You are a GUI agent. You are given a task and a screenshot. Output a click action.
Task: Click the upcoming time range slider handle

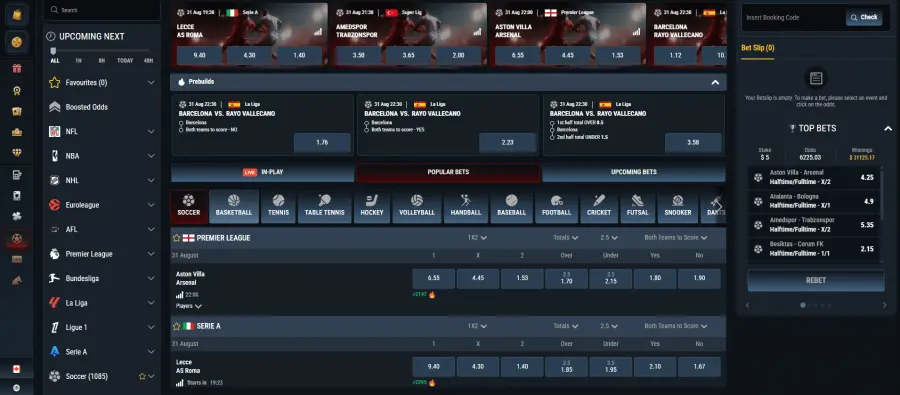coord(53,51)
